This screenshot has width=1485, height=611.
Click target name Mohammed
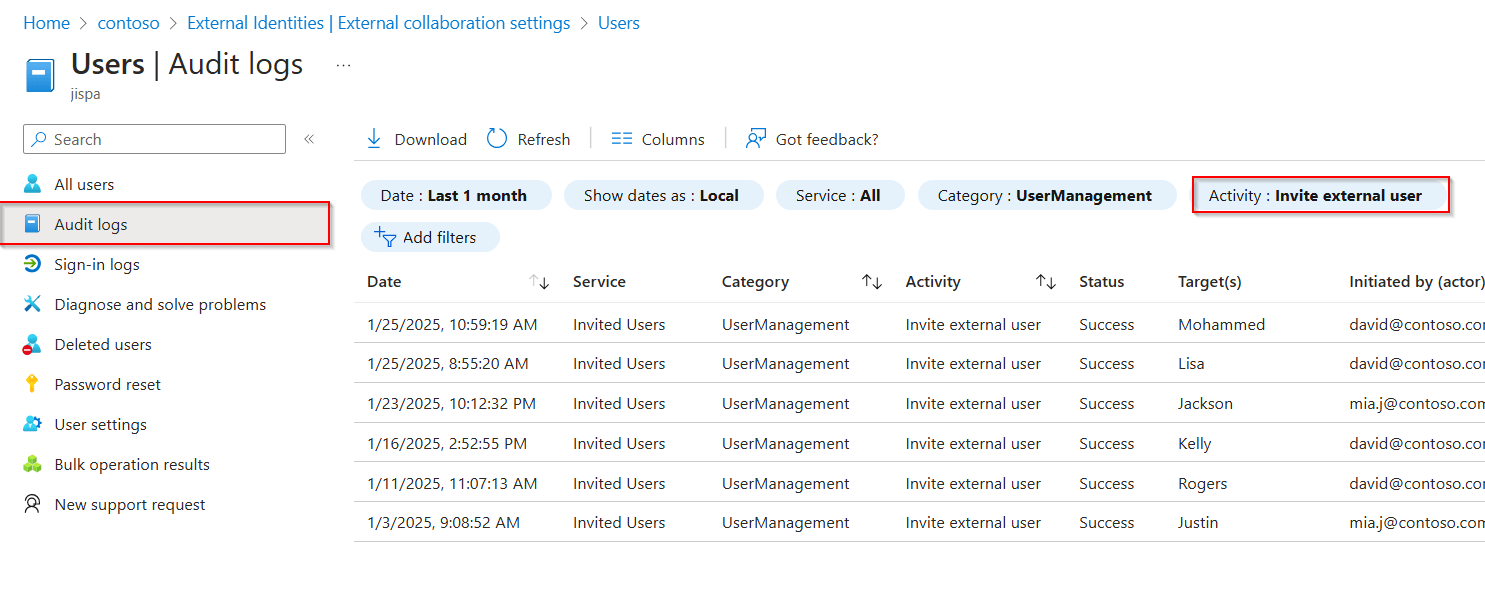tap(1221, 324)
